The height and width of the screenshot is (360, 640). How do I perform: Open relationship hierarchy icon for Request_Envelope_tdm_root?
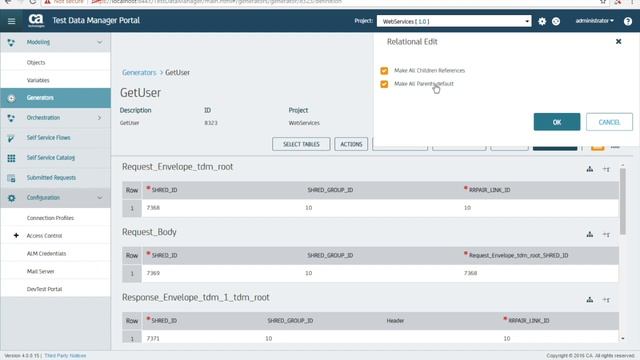click(590, 169)
